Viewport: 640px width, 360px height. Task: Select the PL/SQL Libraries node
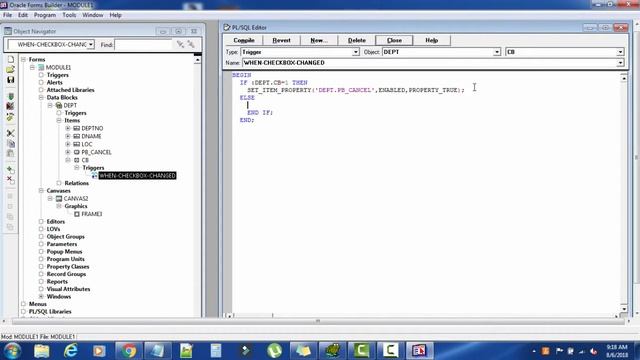click(x=50, y=311)
